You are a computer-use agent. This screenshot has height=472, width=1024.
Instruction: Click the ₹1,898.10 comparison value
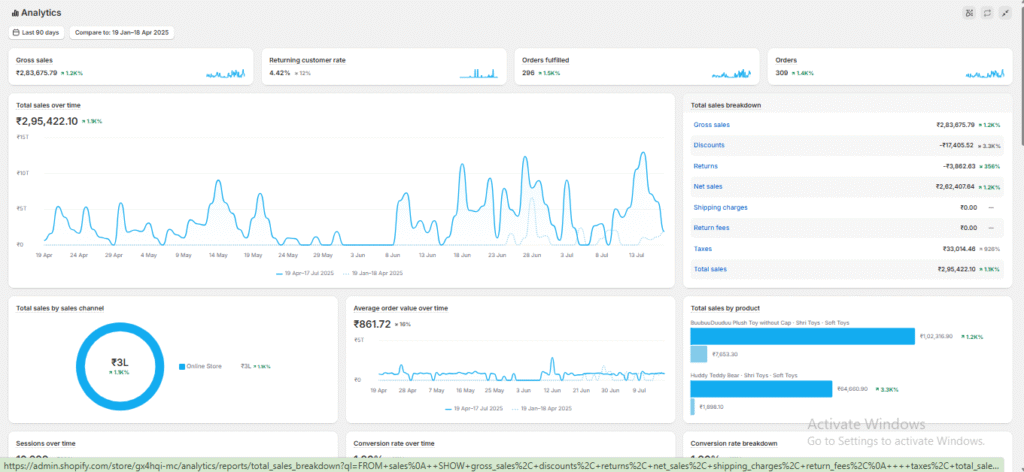[x=710, y=407]
